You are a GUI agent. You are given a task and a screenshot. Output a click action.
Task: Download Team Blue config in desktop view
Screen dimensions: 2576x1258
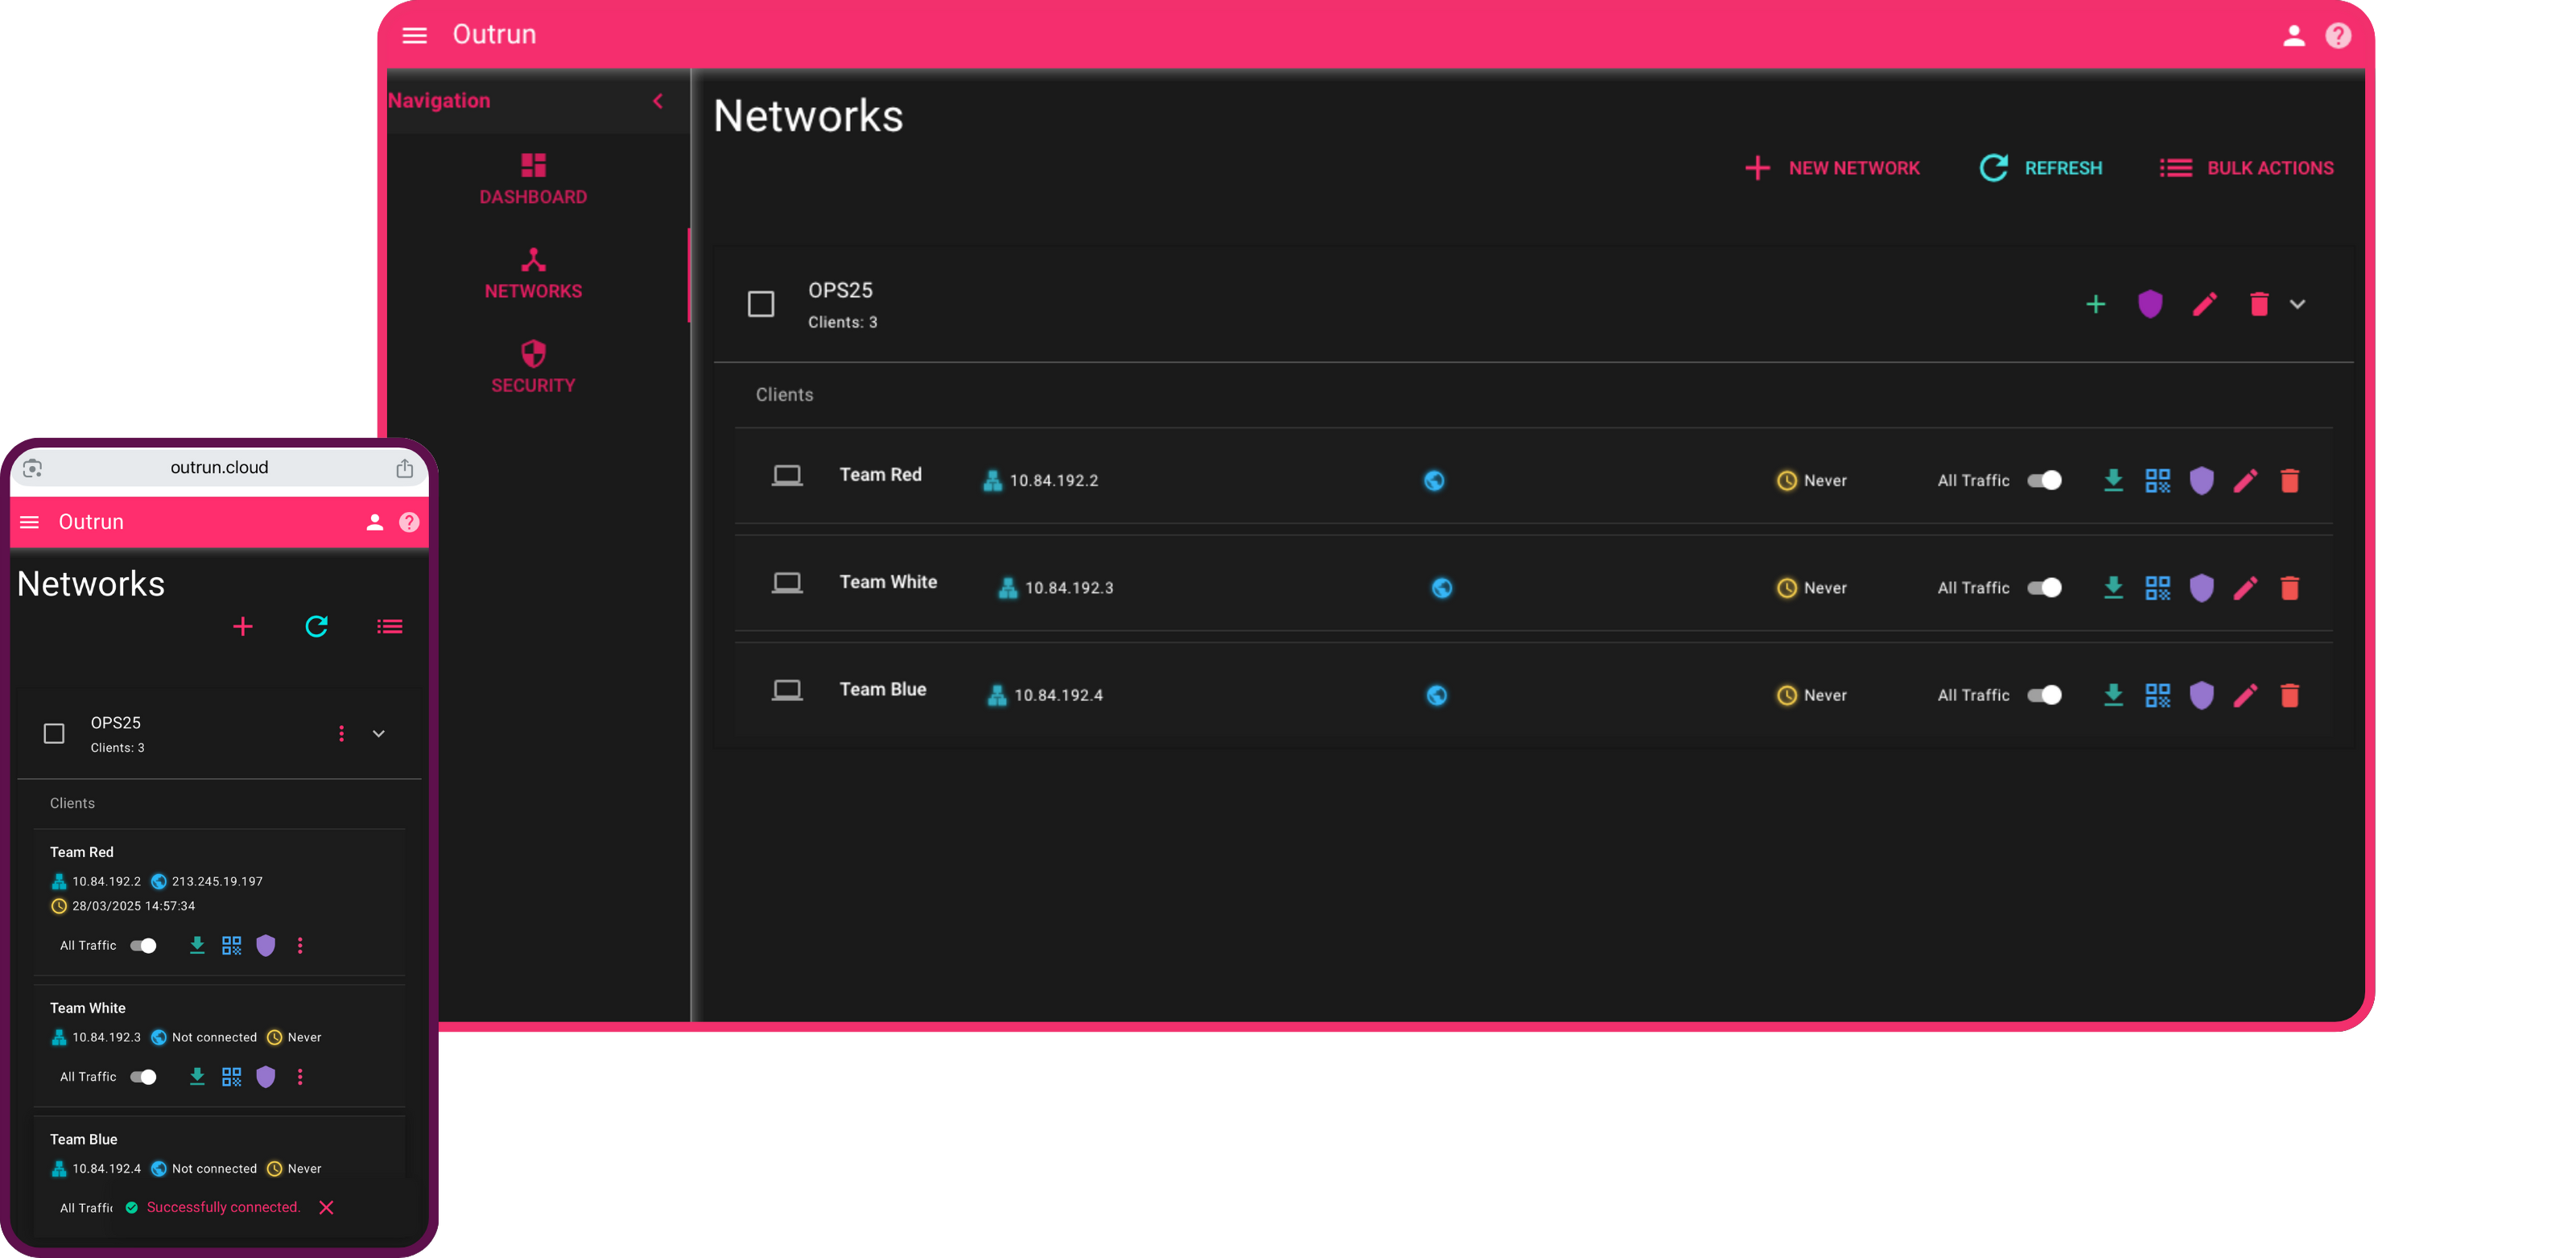2113,694
